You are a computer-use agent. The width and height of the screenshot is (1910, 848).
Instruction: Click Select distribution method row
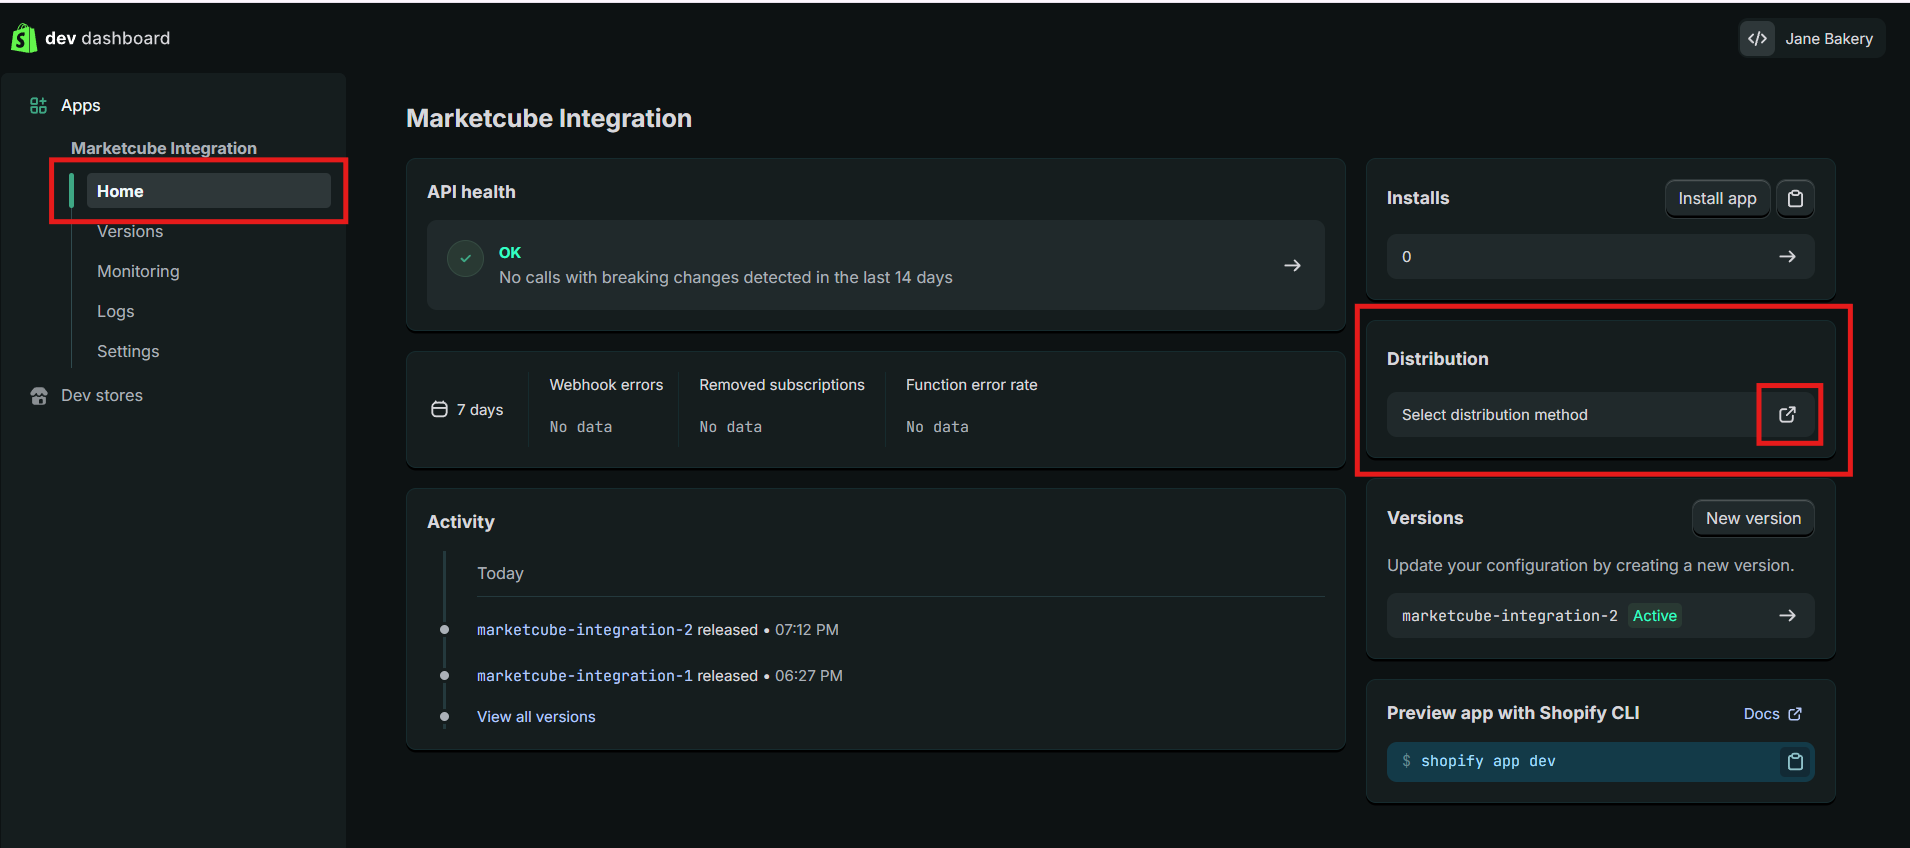tap(1600, 414)
